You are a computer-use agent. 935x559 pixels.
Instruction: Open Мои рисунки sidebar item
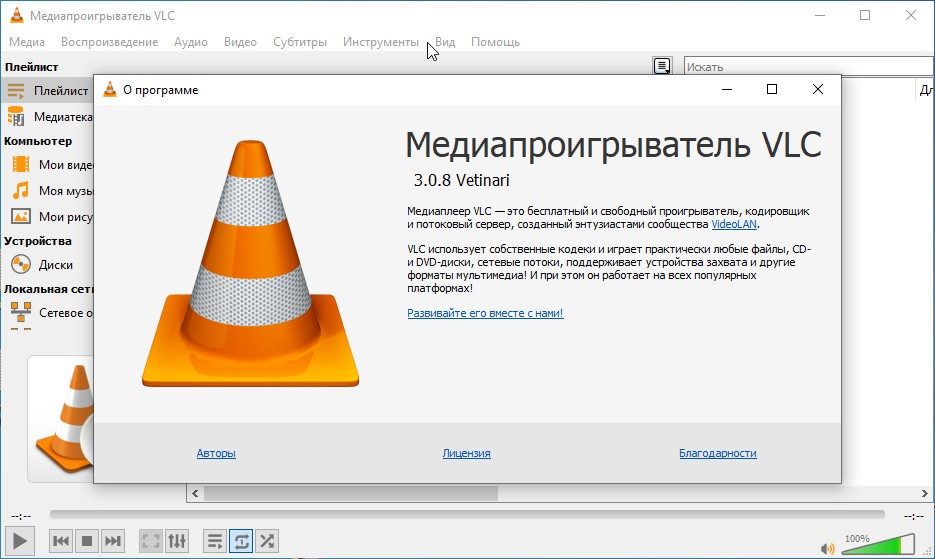47,217
